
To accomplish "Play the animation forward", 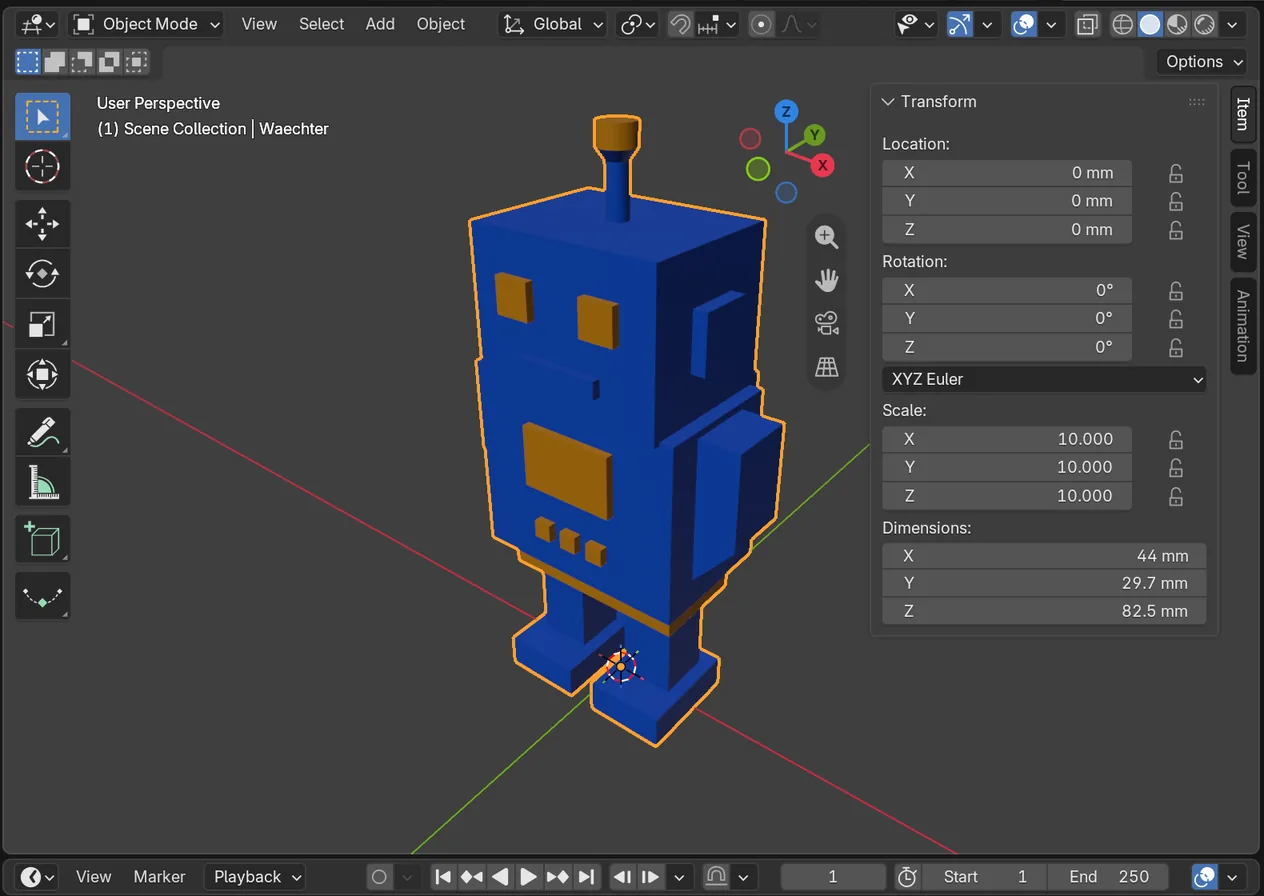I will (529, 877).
